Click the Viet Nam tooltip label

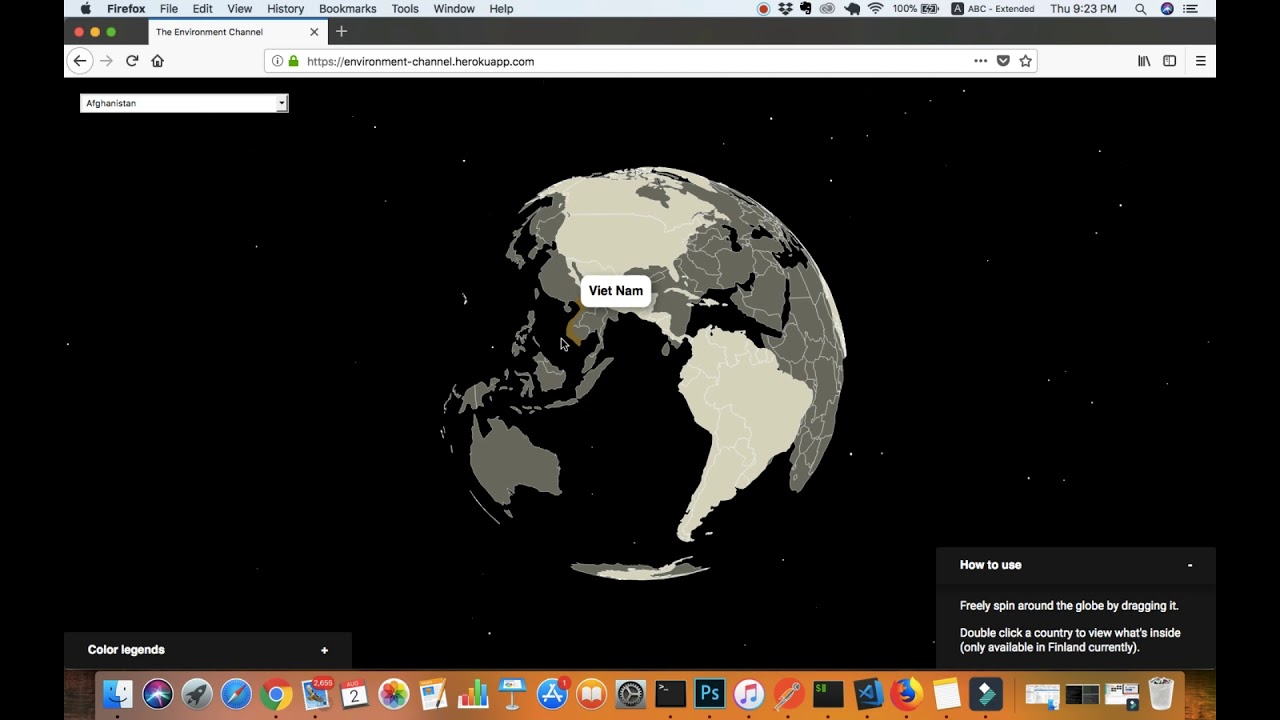point(616,291)
